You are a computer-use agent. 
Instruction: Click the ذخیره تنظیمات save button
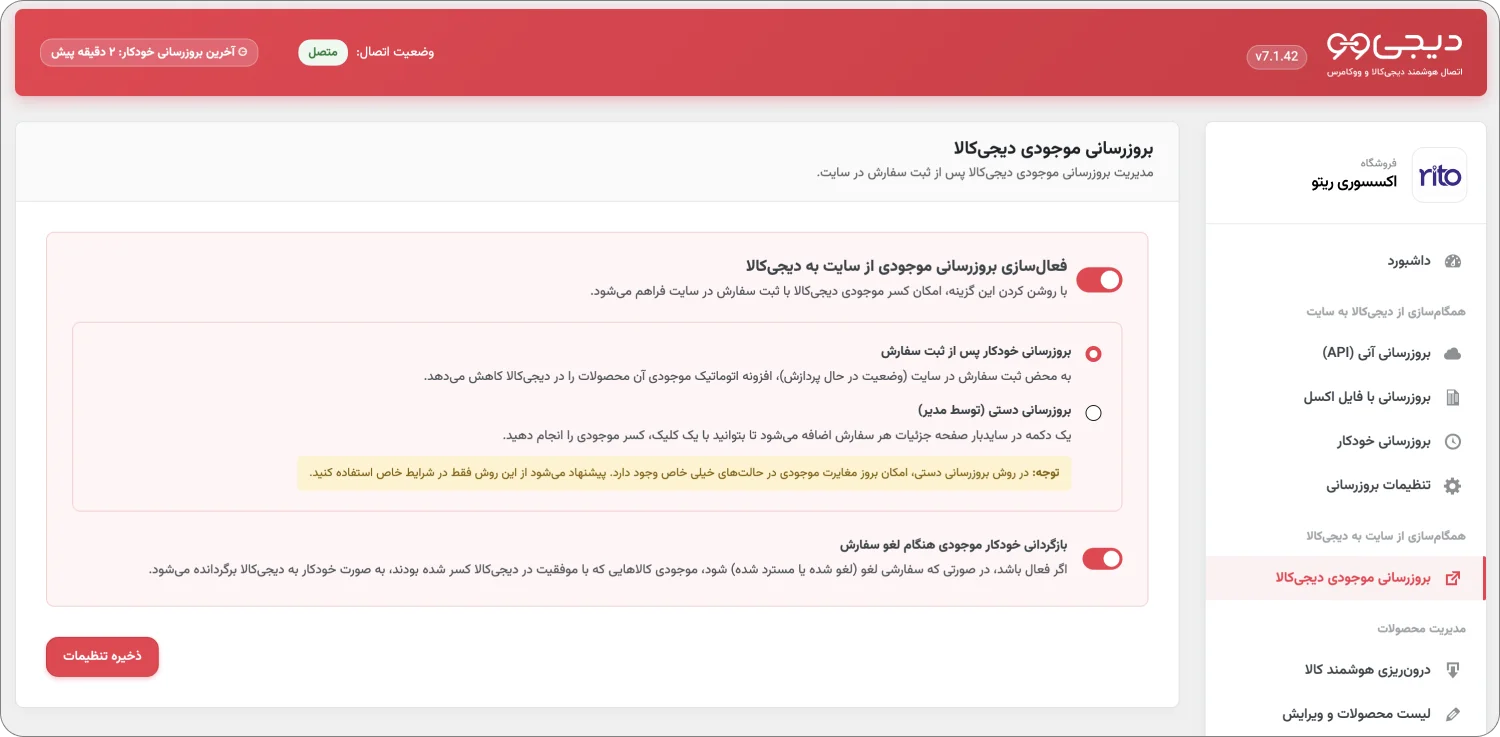coord(102,656)
